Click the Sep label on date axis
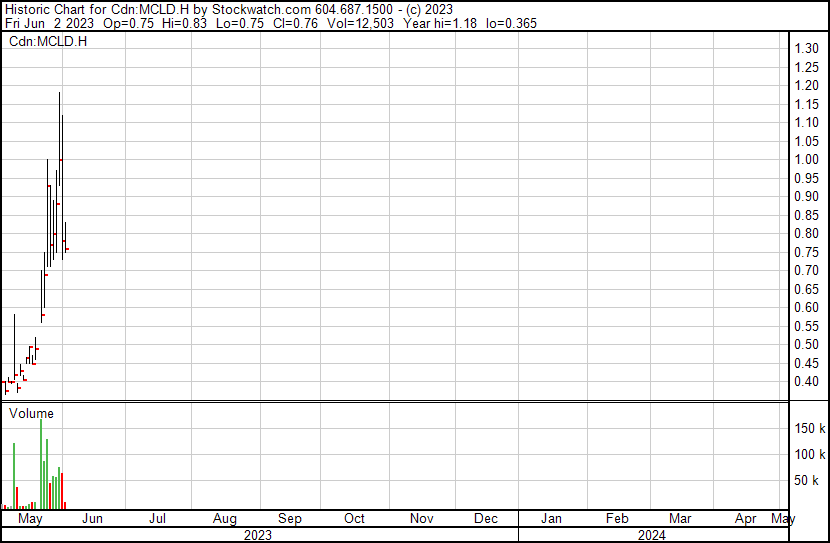Screen dimensions: 830x543 (289, 519)
